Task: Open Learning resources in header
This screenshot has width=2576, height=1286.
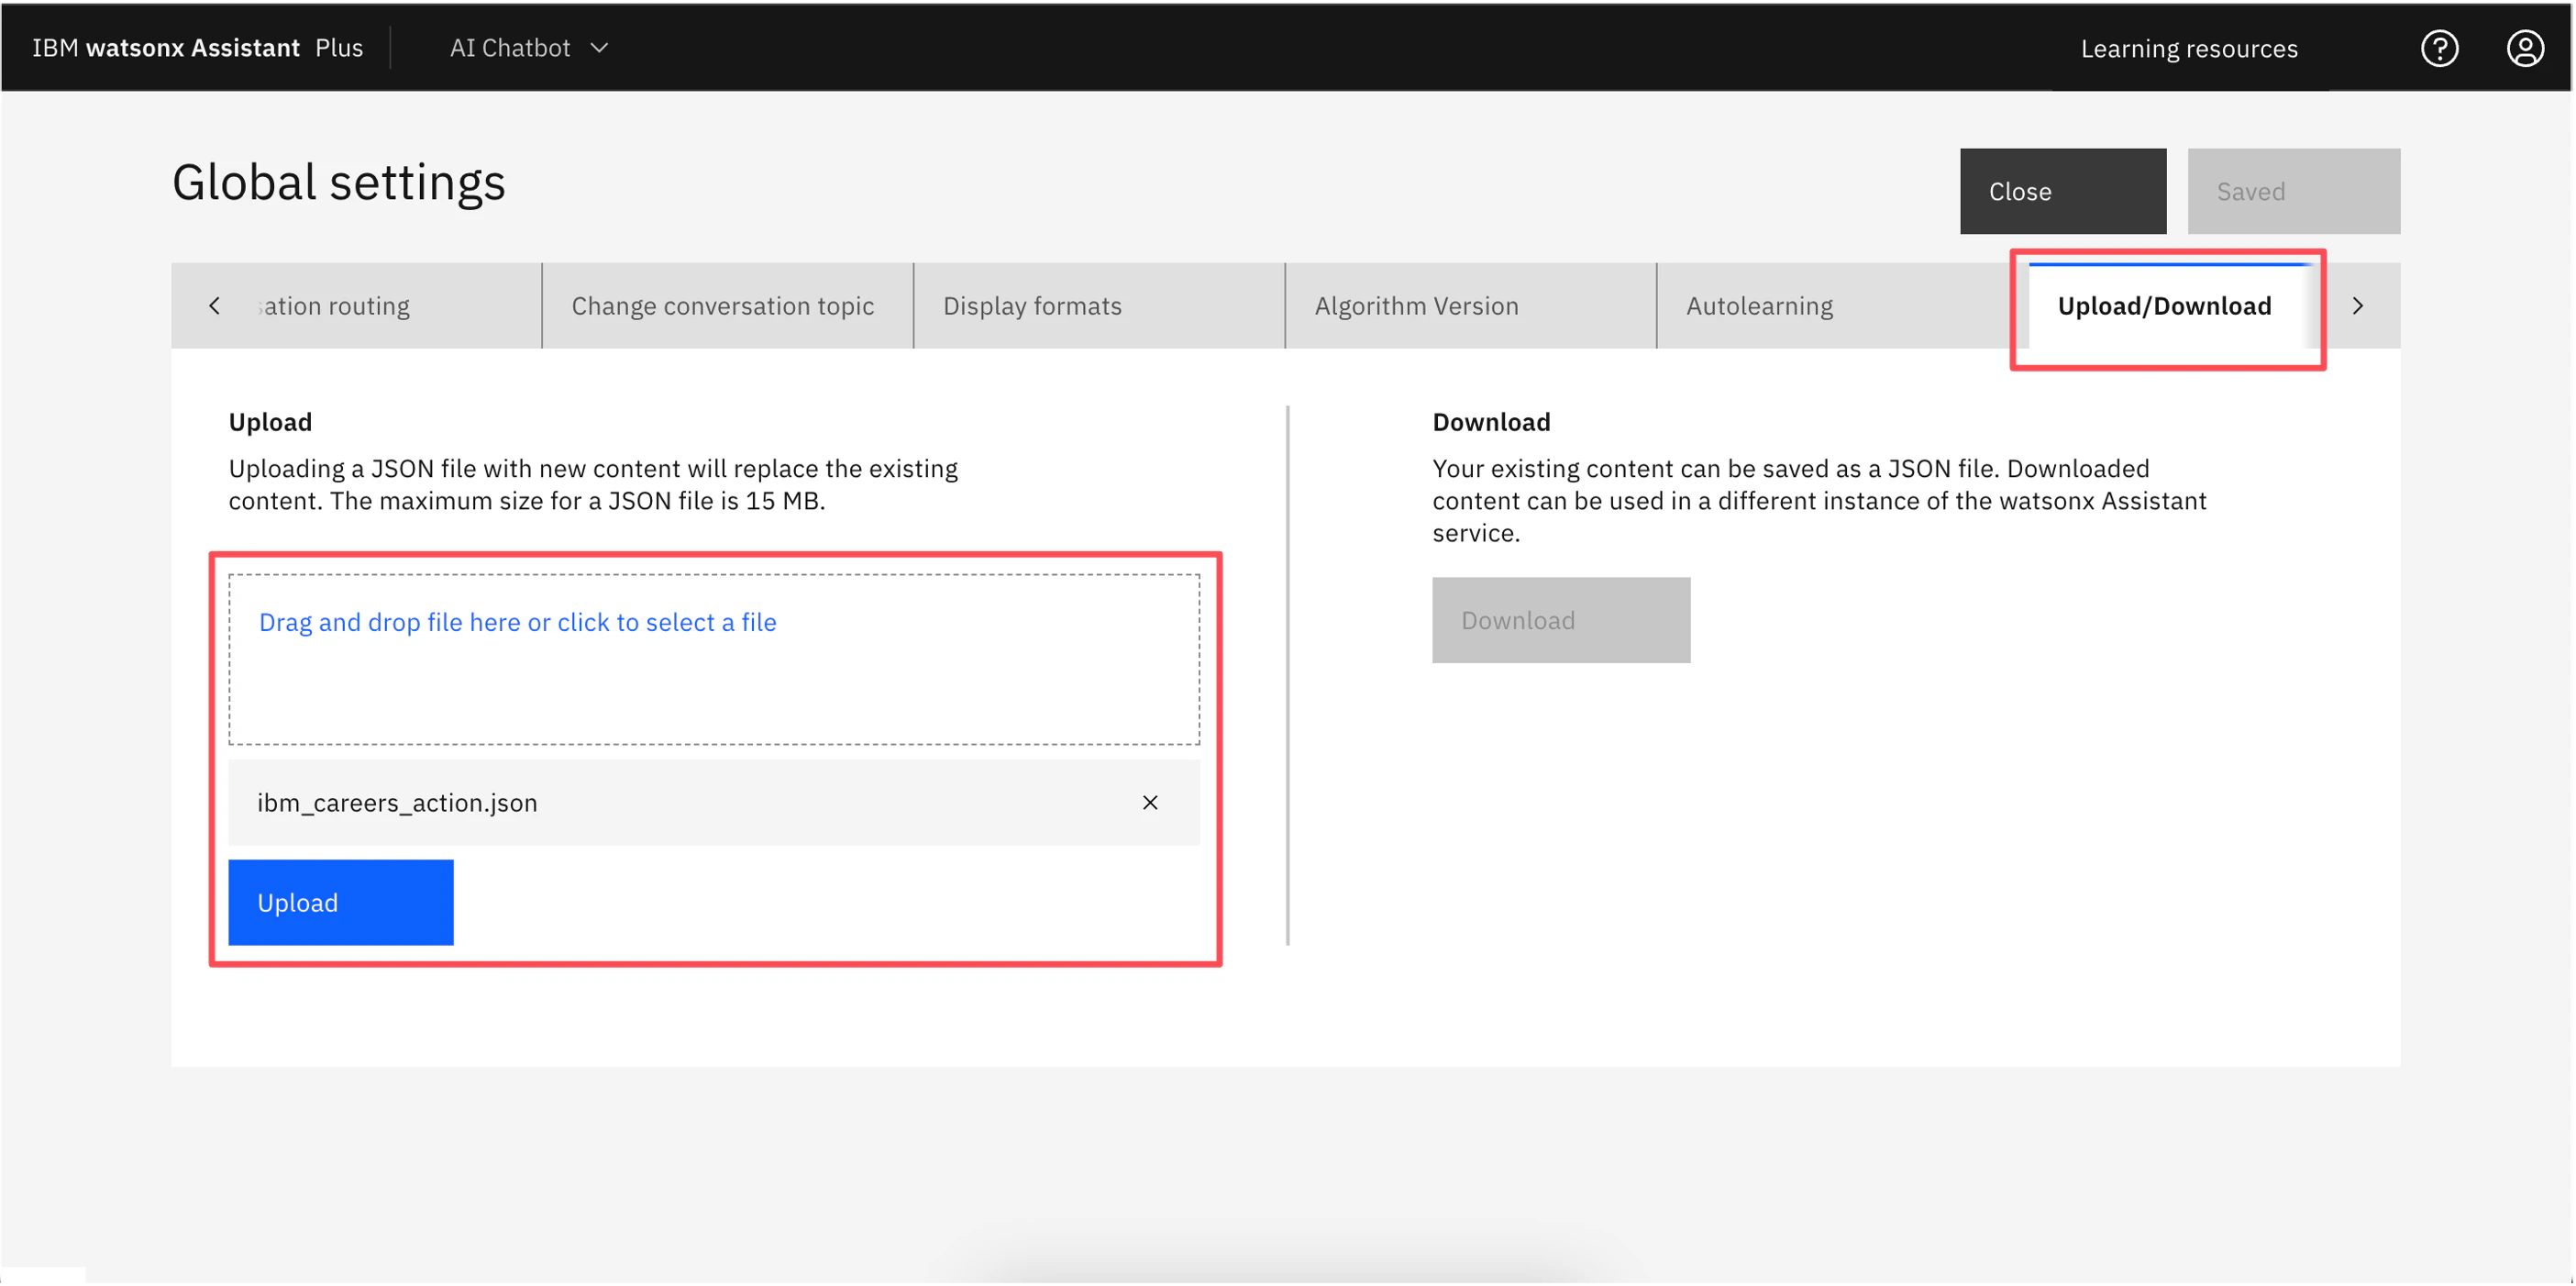Action: point(2188,48)
